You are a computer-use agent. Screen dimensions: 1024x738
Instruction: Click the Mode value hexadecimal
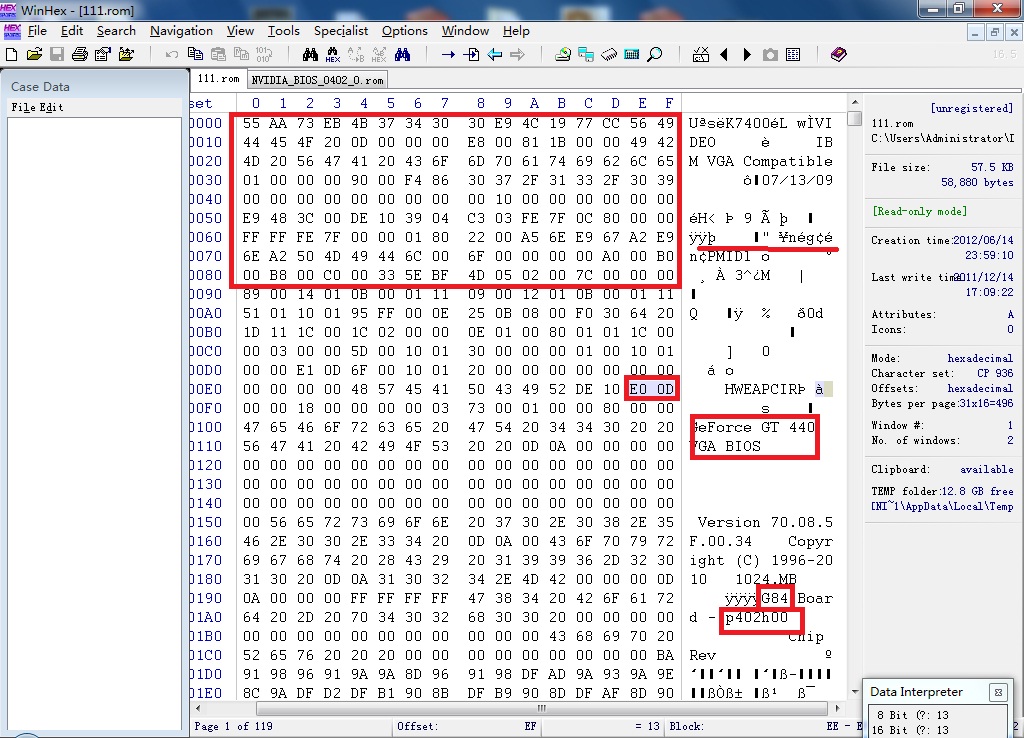coord(980,358)
